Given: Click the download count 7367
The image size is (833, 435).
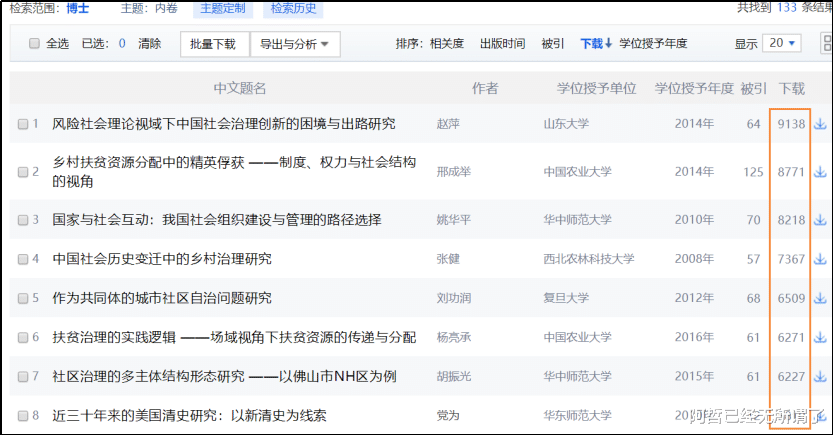Looking at the screenshot, I should click(792, 259).
